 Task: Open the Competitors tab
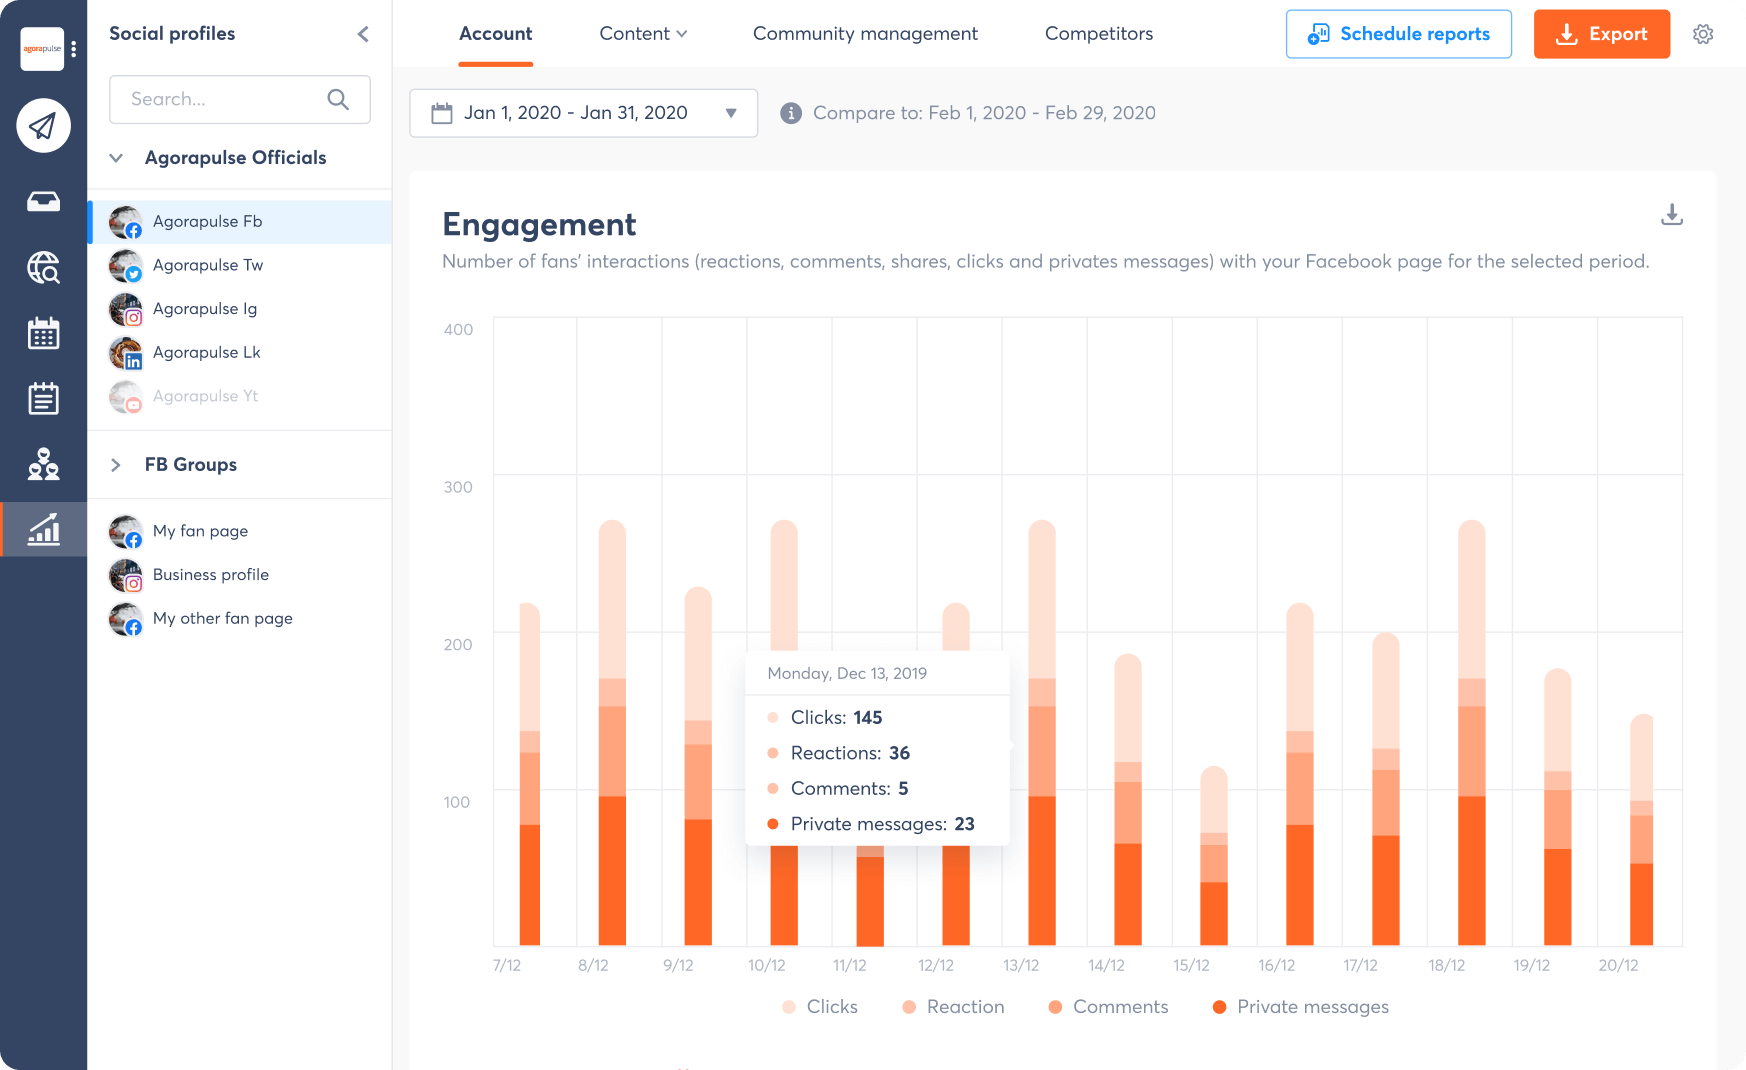1099,34
